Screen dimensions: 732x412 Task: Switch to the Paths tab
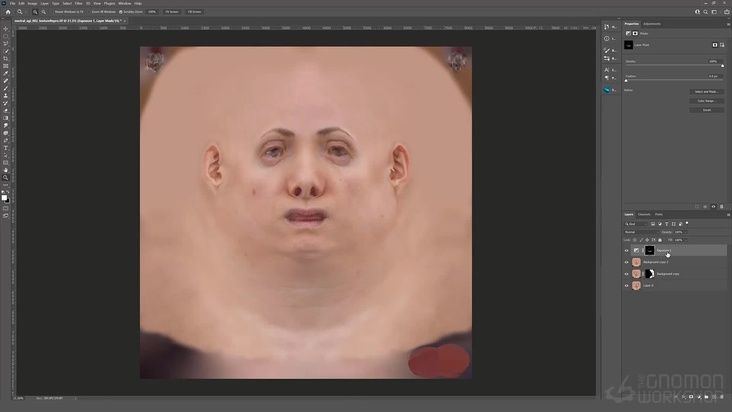659,215
